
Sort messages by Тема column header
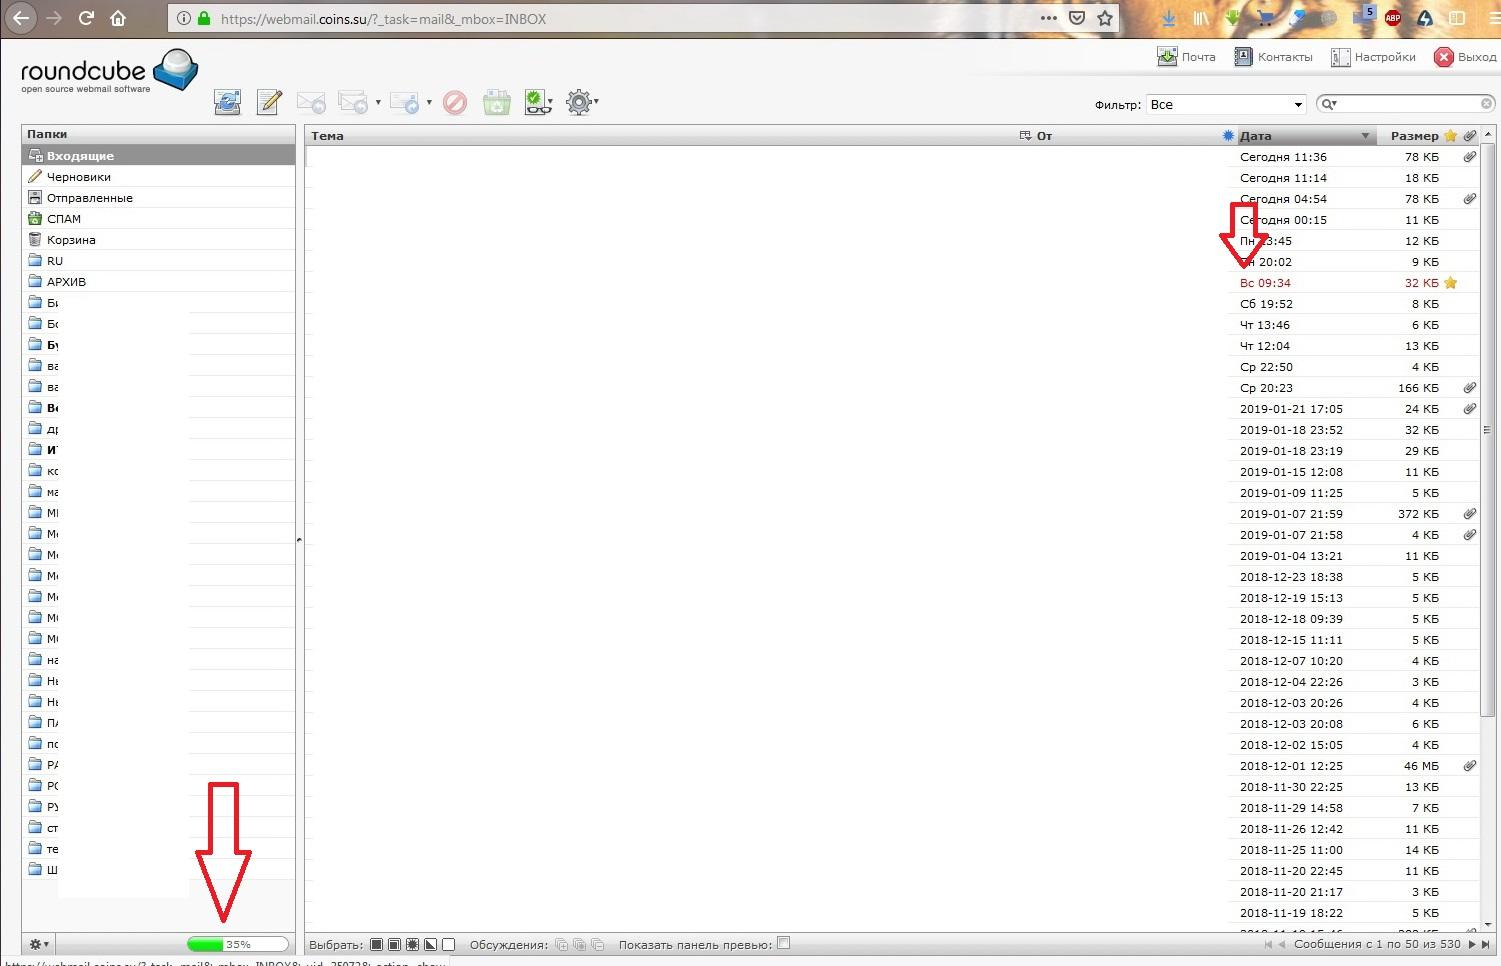coord(327,136)
